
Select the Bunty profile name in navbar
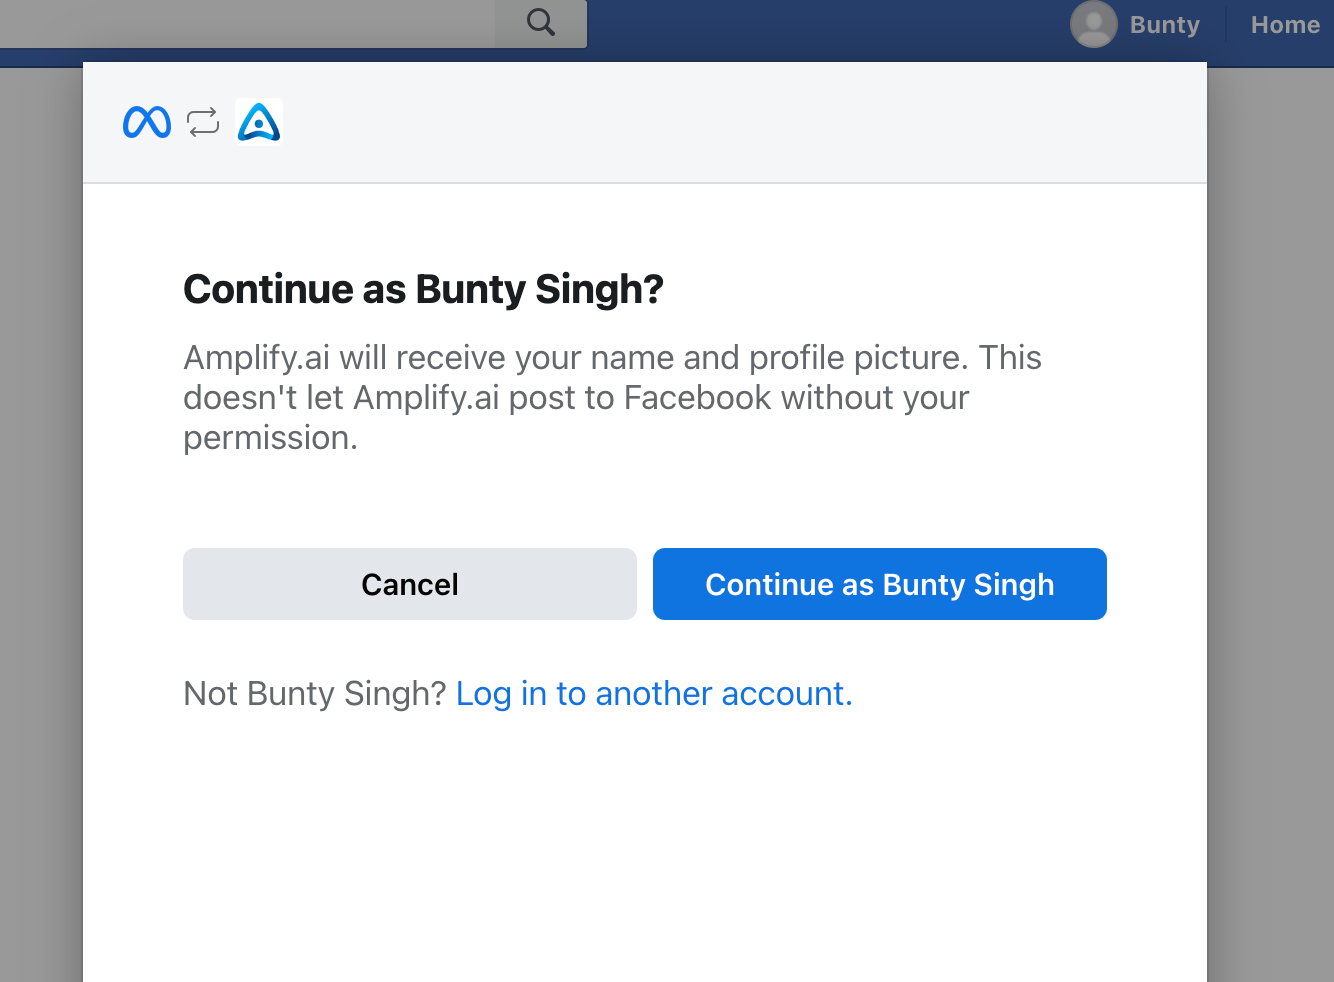point(1164,25)
